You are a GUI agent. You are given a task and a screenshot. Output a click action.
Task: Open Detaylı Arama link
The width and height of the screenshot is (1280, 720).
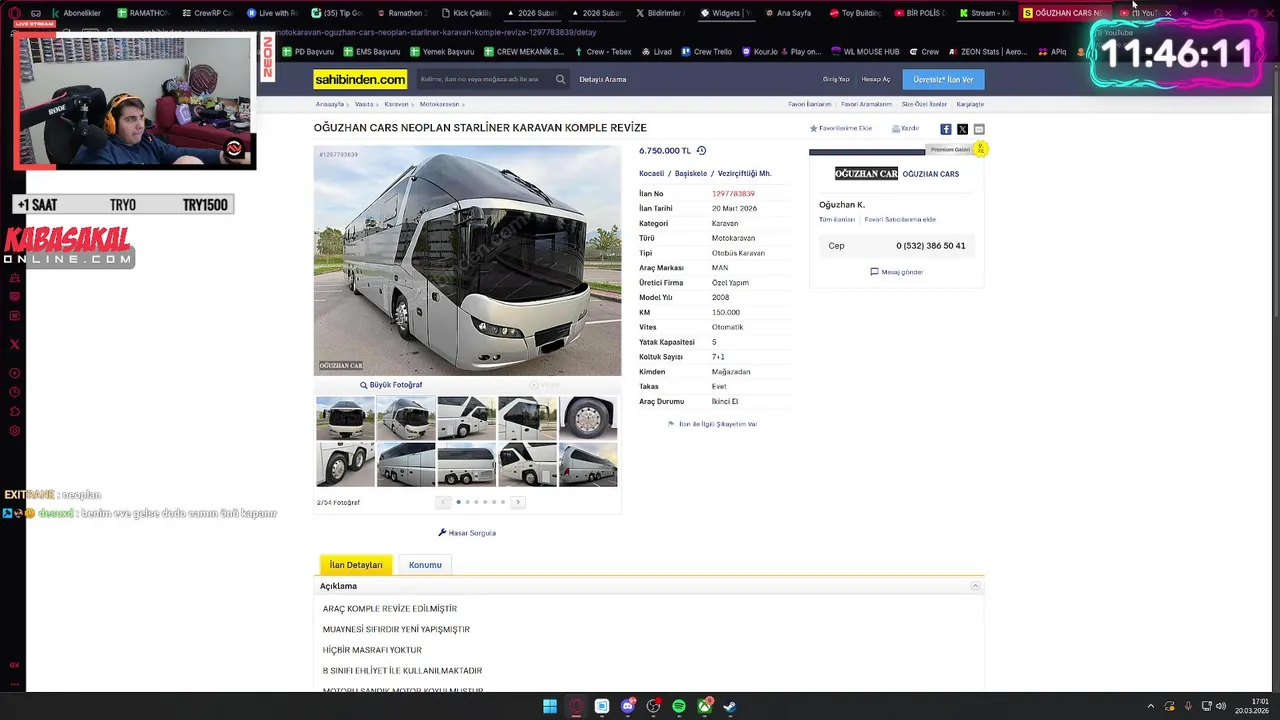602,79
